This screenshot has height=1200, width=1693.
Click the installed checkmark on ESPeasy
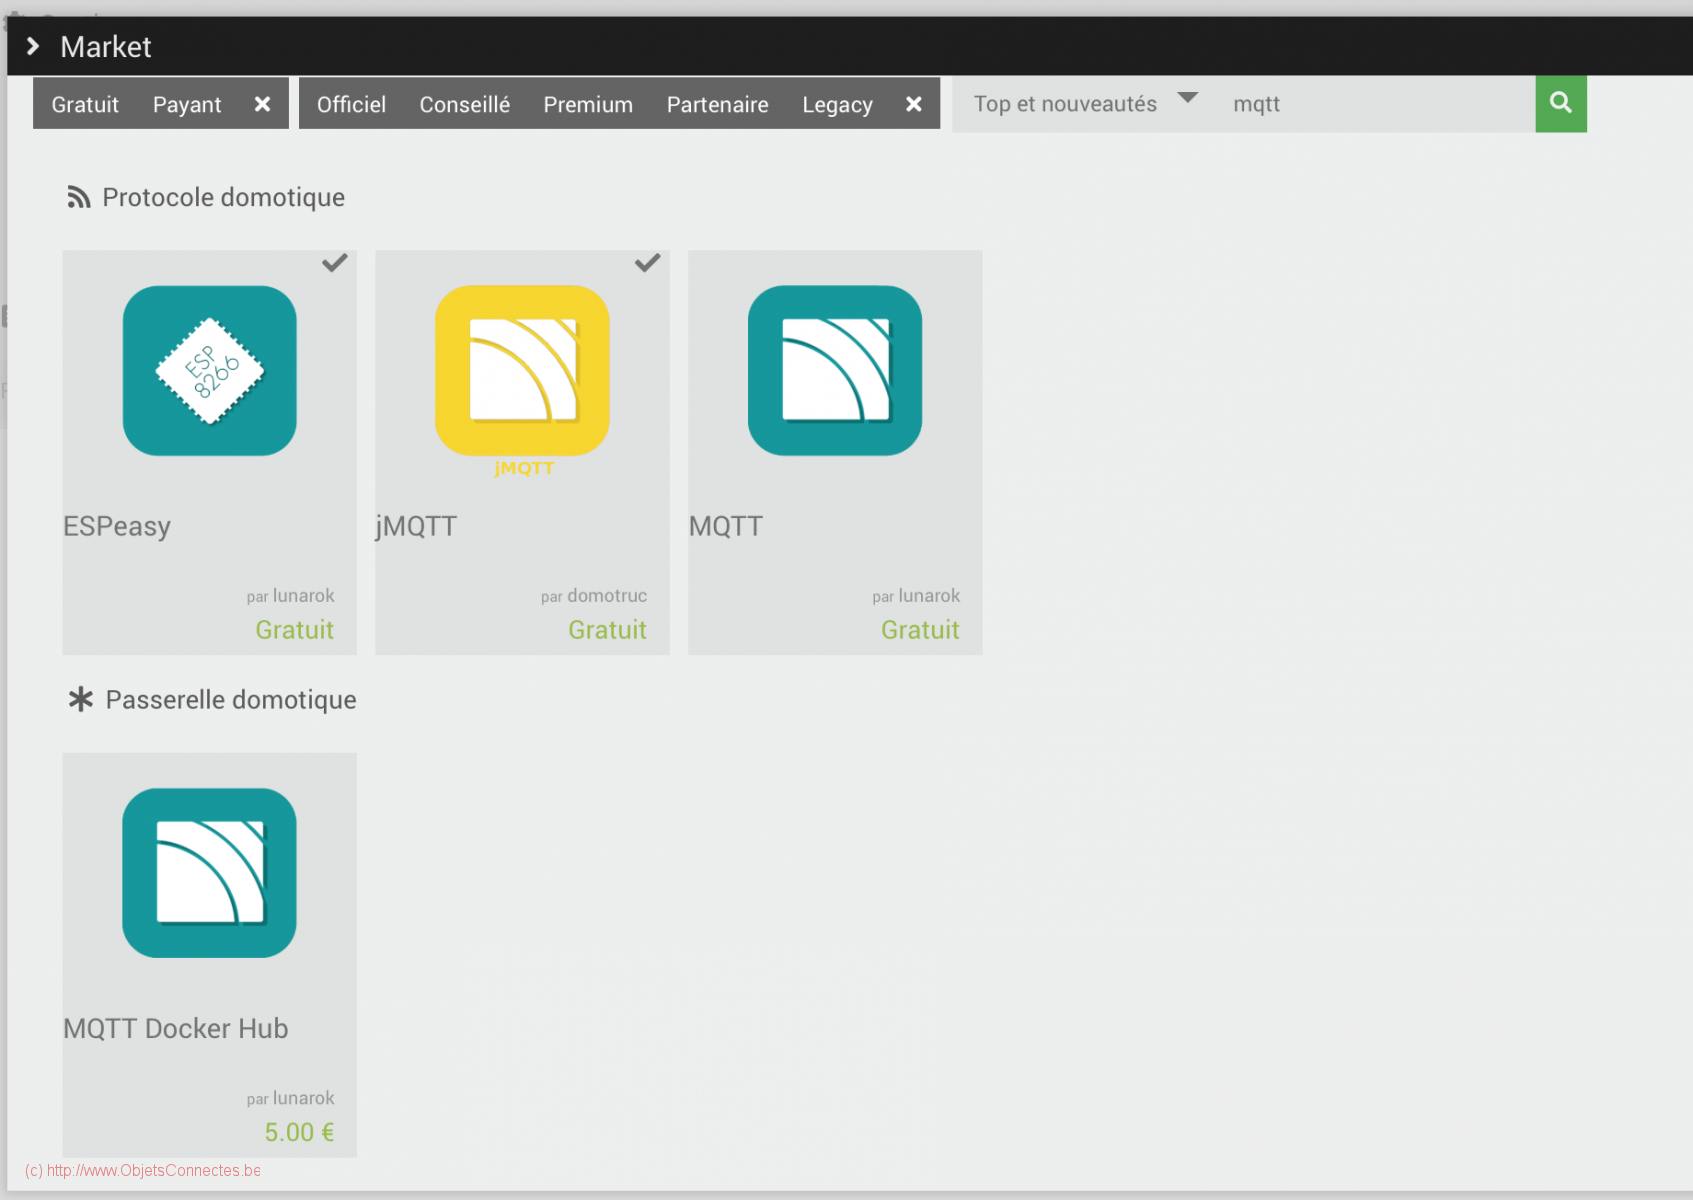tap(334, 263)
